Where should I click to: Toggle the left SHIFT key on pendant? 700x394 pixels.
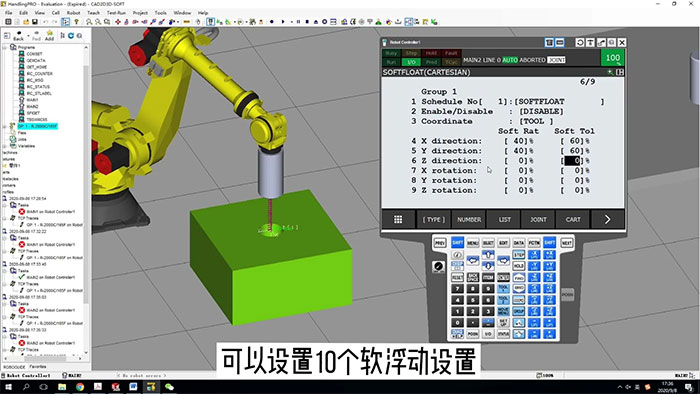[x=457, y=243]
